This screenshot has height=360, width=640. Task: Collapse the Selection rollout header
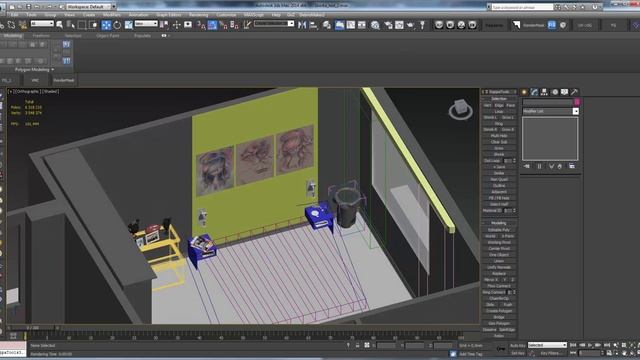click(499, 99)
